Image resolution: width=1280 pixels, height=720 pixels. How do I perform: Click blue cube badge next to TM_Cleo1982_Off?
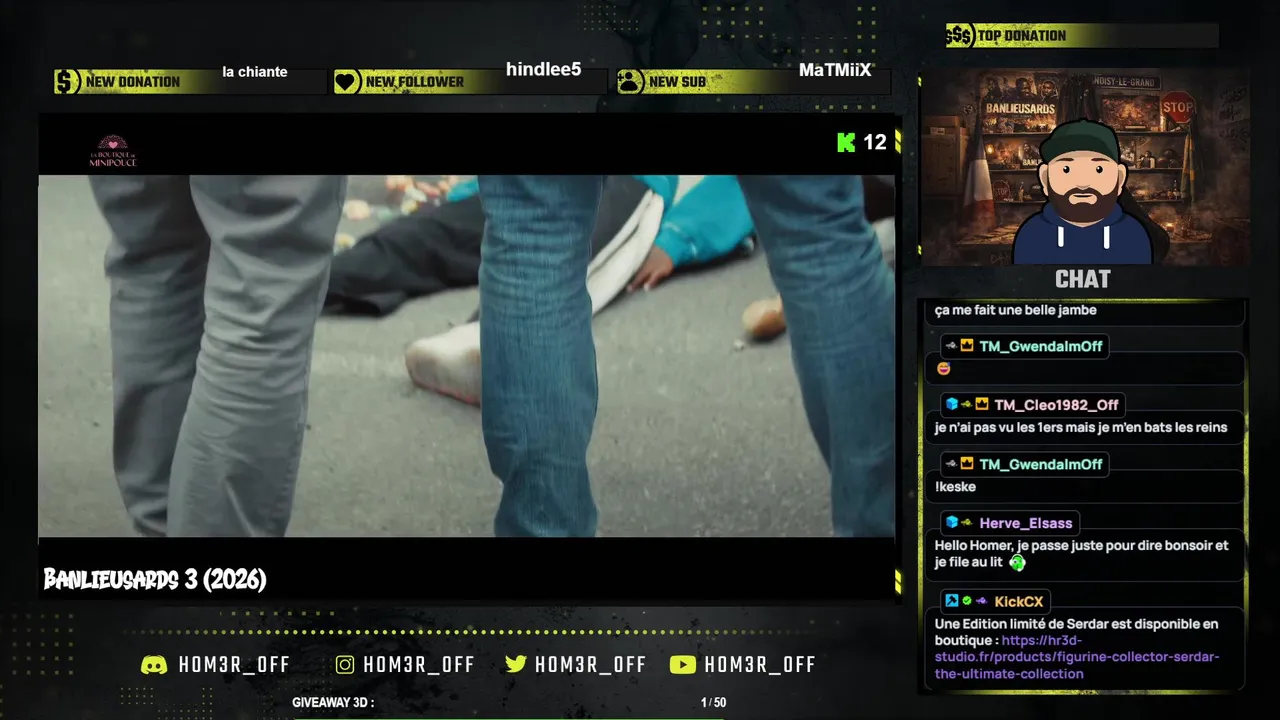[x=952, y=405]
